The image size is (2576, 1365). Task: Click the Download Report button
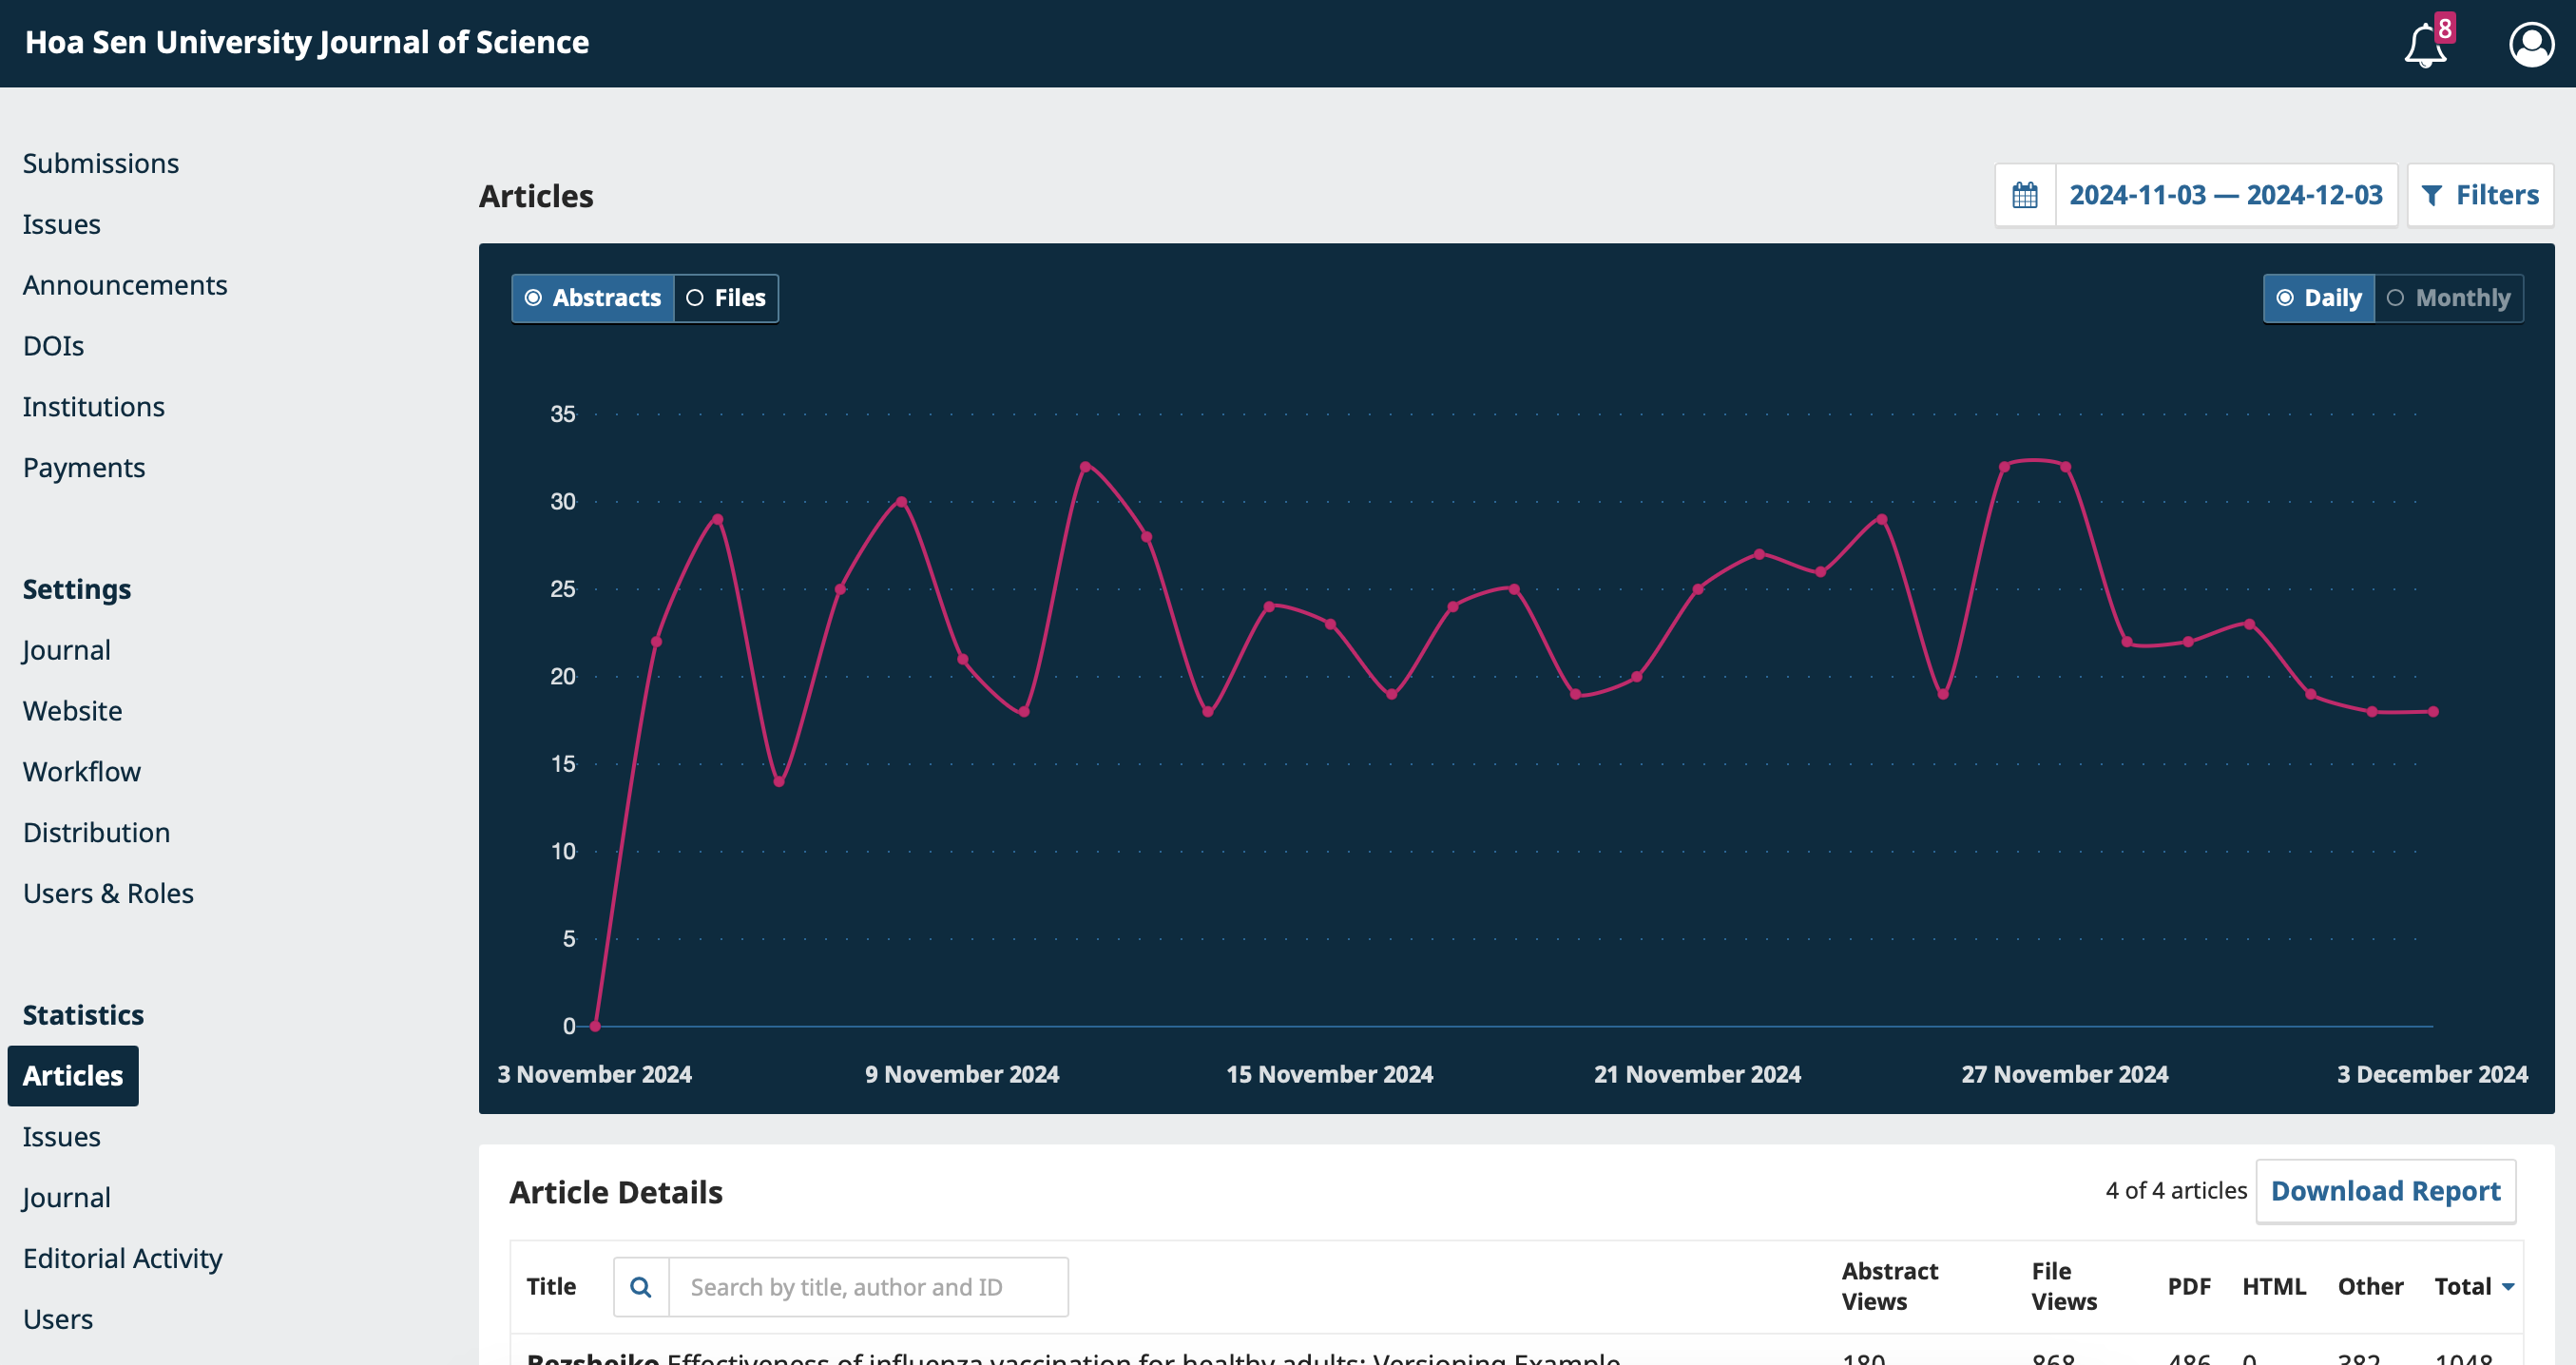point(2384,1190)
